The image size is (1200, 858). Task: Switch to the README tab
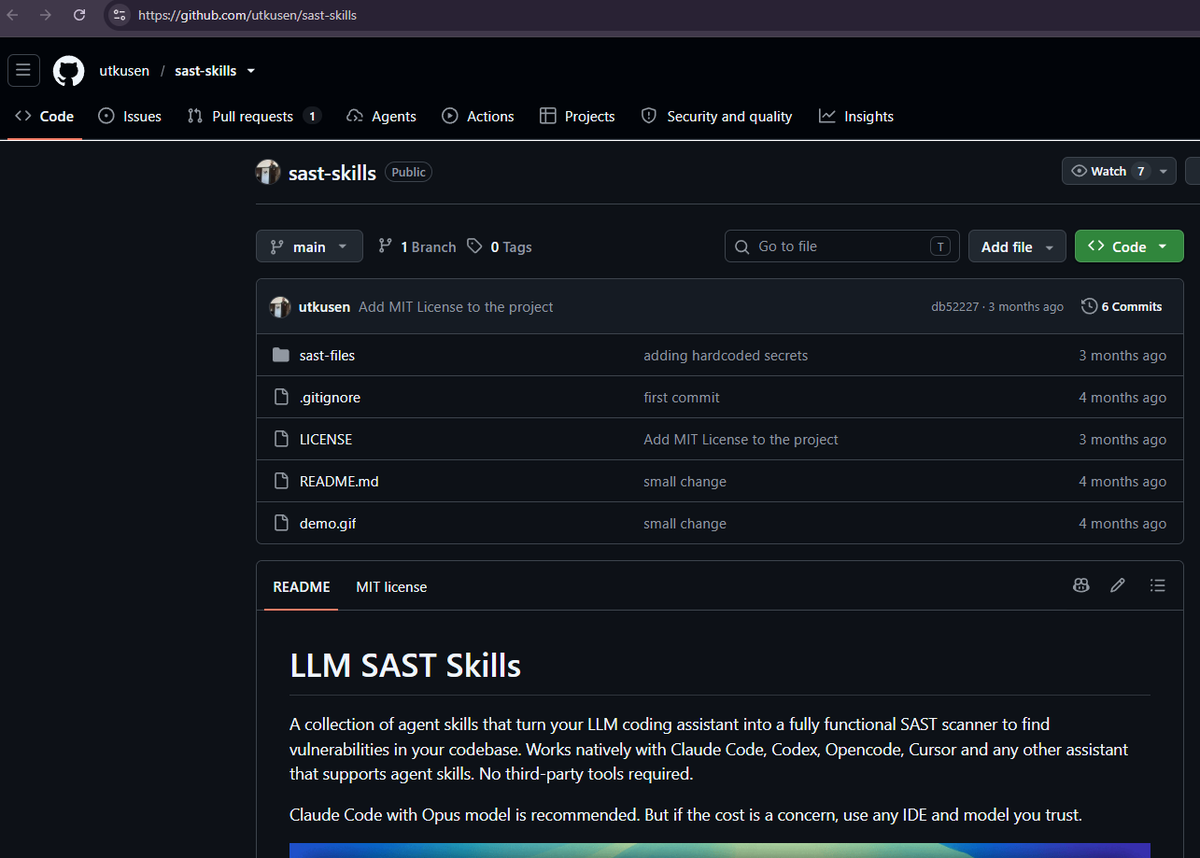pos(301,587)
